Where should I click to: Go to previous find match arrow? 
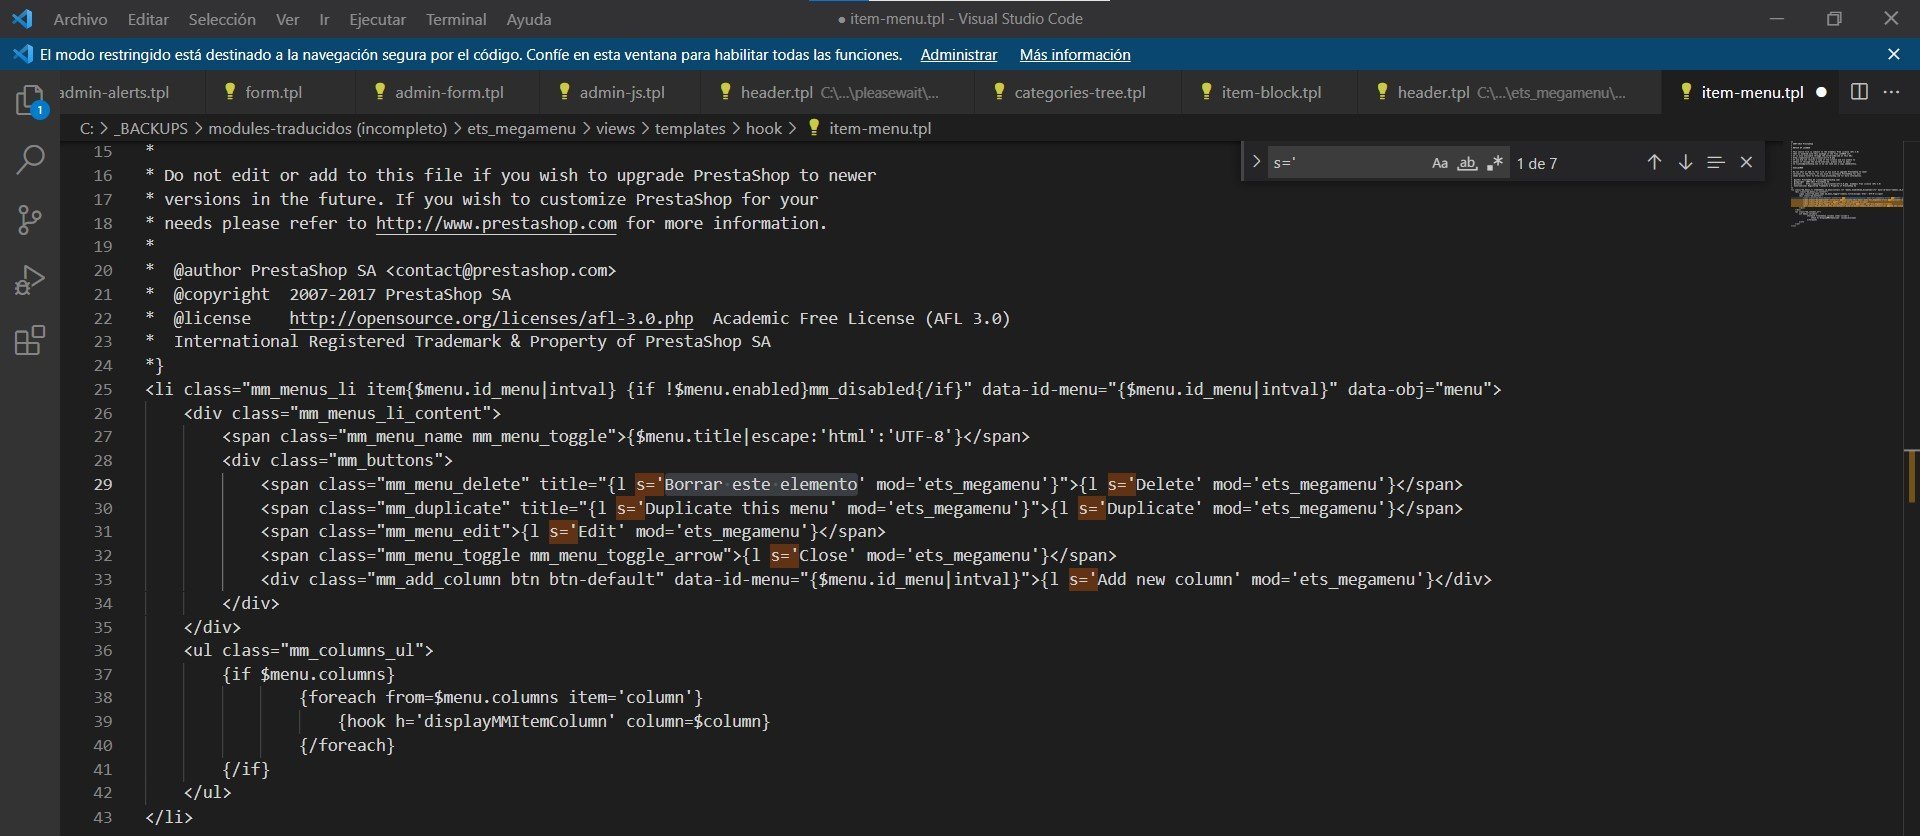point(1654,163)
